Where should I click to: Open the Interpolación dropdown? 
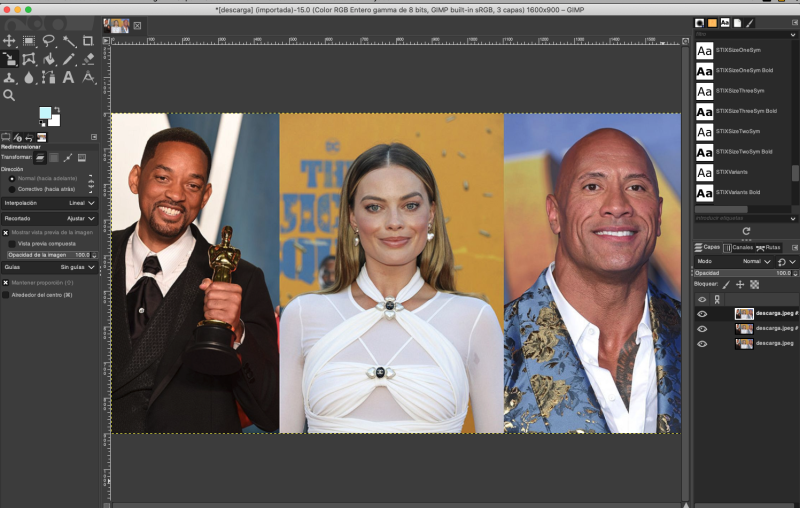[49, 203]
